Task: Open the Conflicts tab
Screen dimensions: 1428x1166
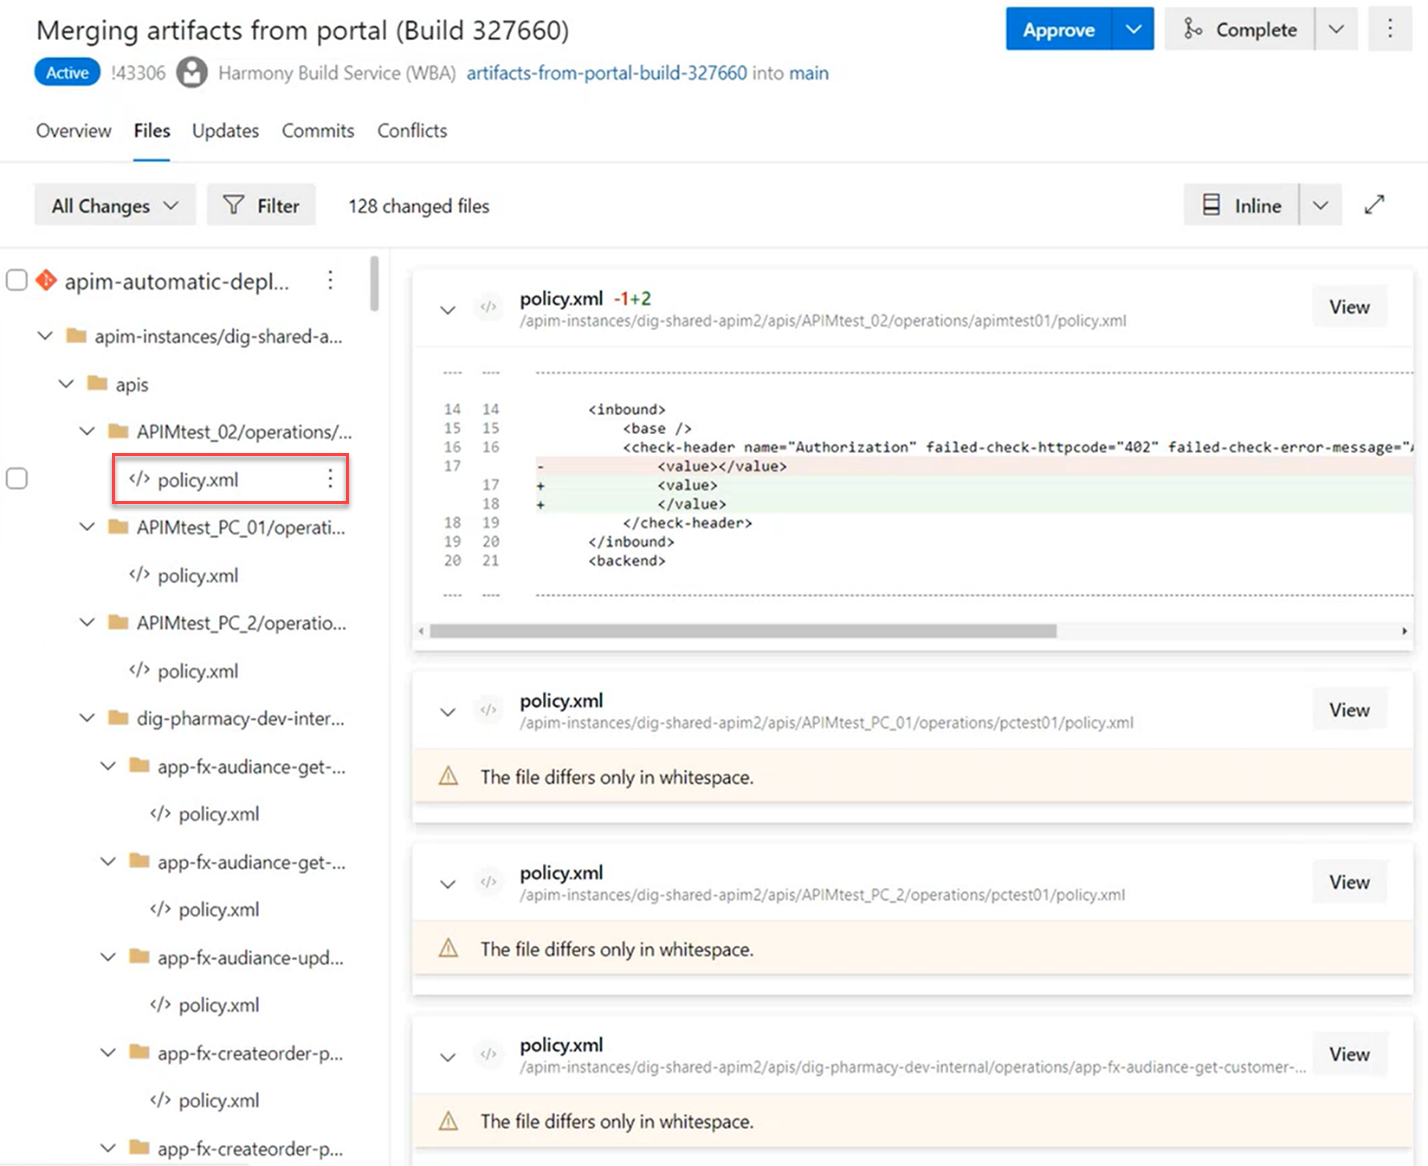Action: click(412, 131)
